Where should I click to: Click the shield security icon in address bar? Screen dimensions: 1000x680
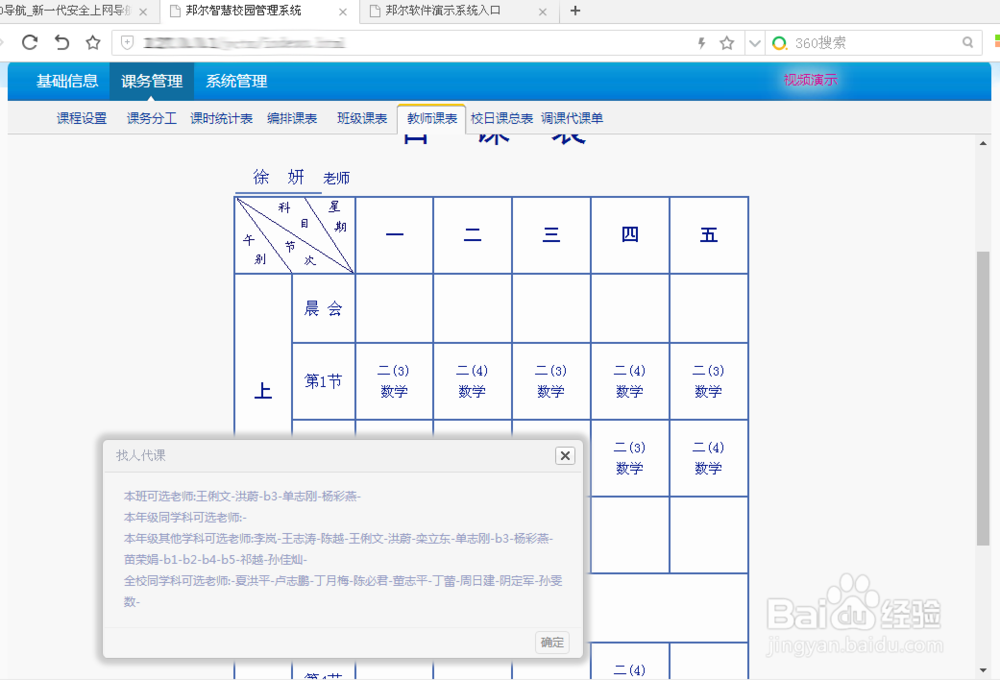click(x=127, y=43)
